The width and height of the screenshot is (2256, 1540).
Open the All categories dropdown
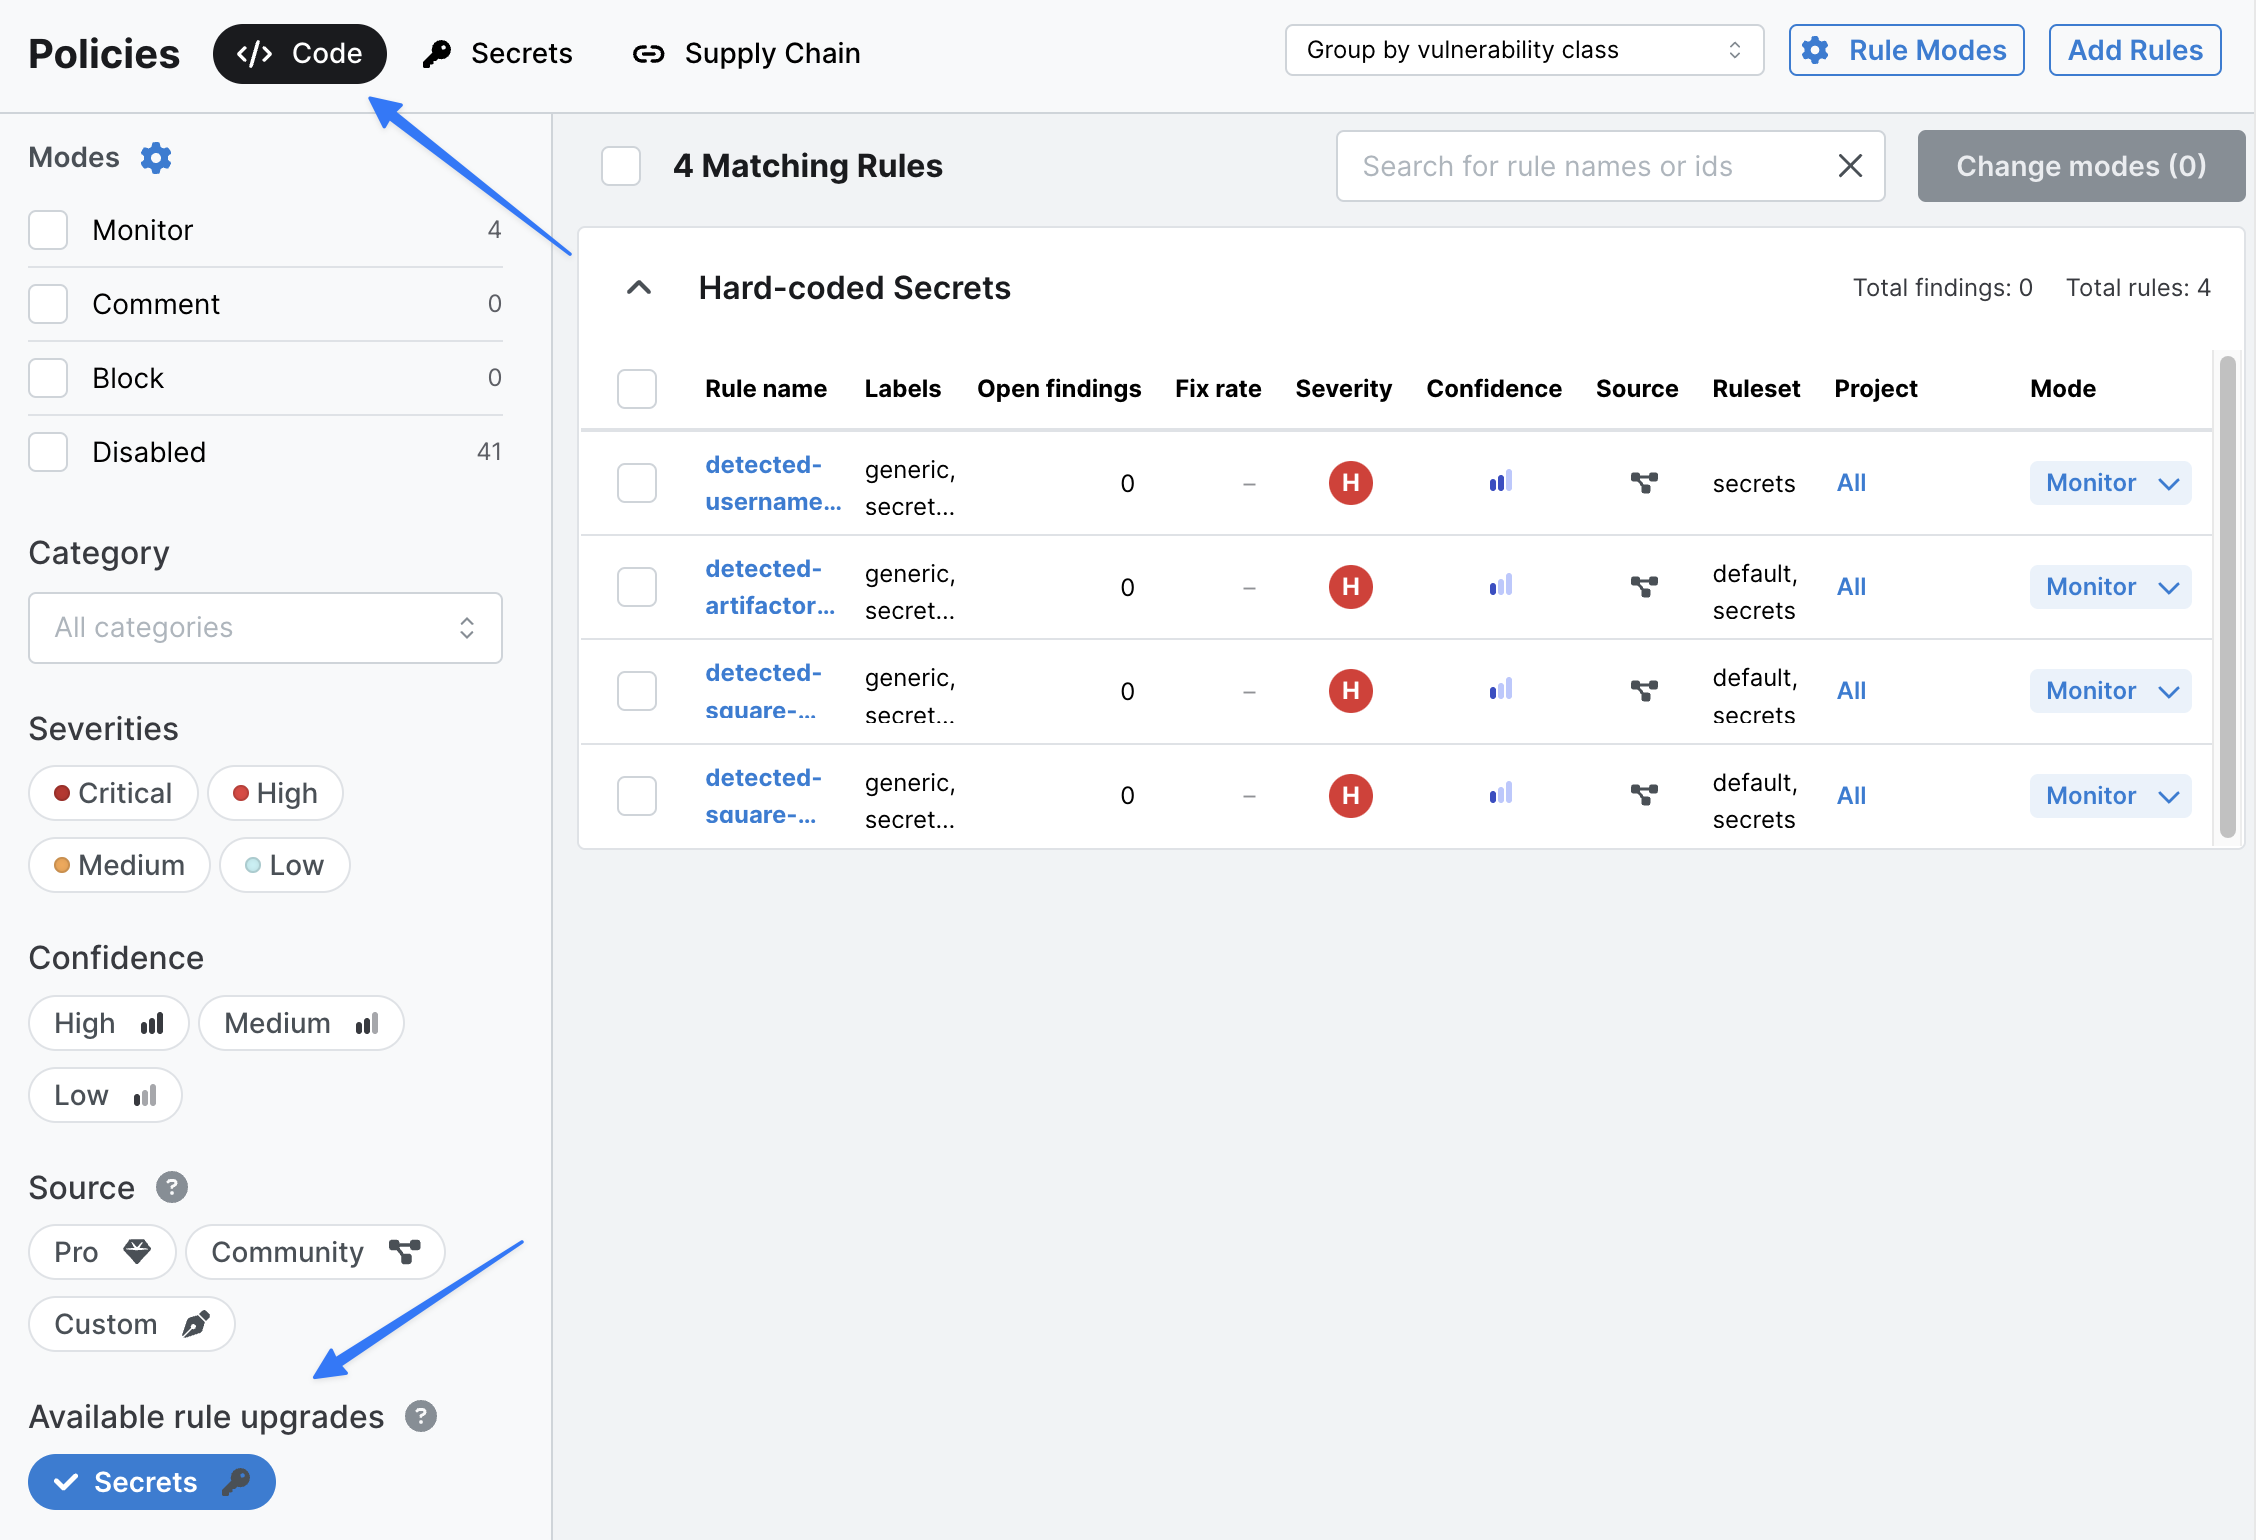point(265,628)
